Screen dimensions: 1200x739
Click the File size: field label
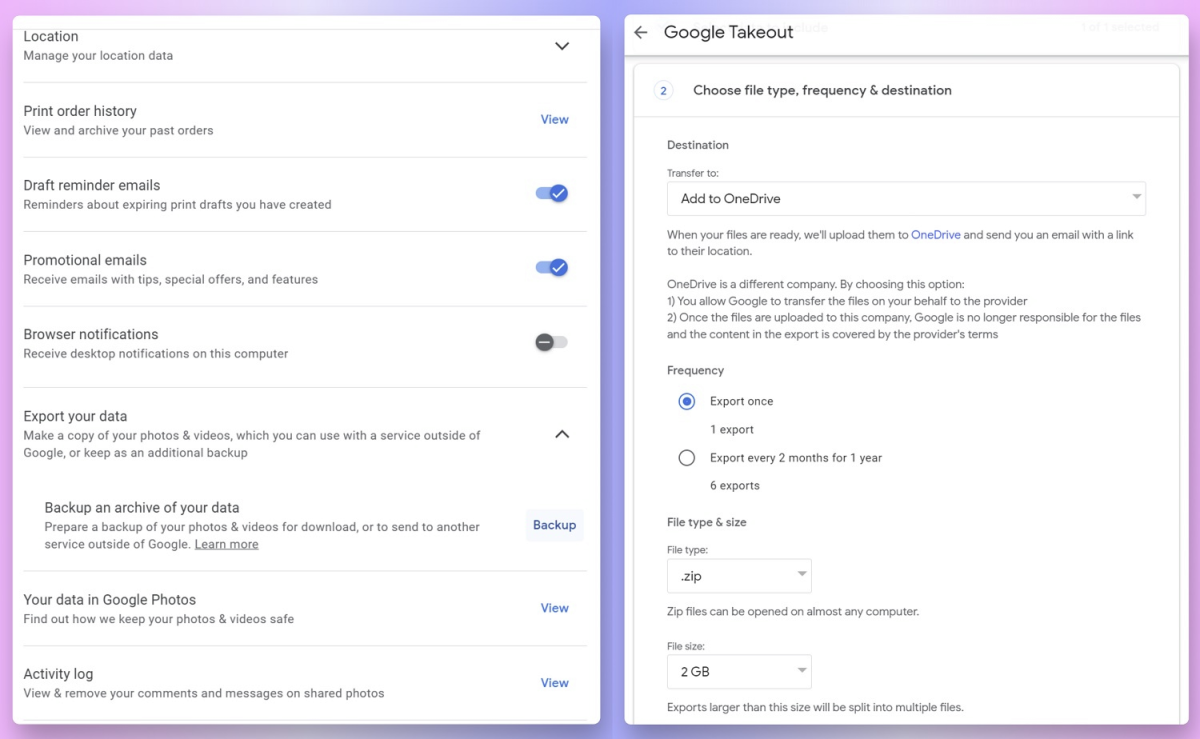(x=686, y=646)
